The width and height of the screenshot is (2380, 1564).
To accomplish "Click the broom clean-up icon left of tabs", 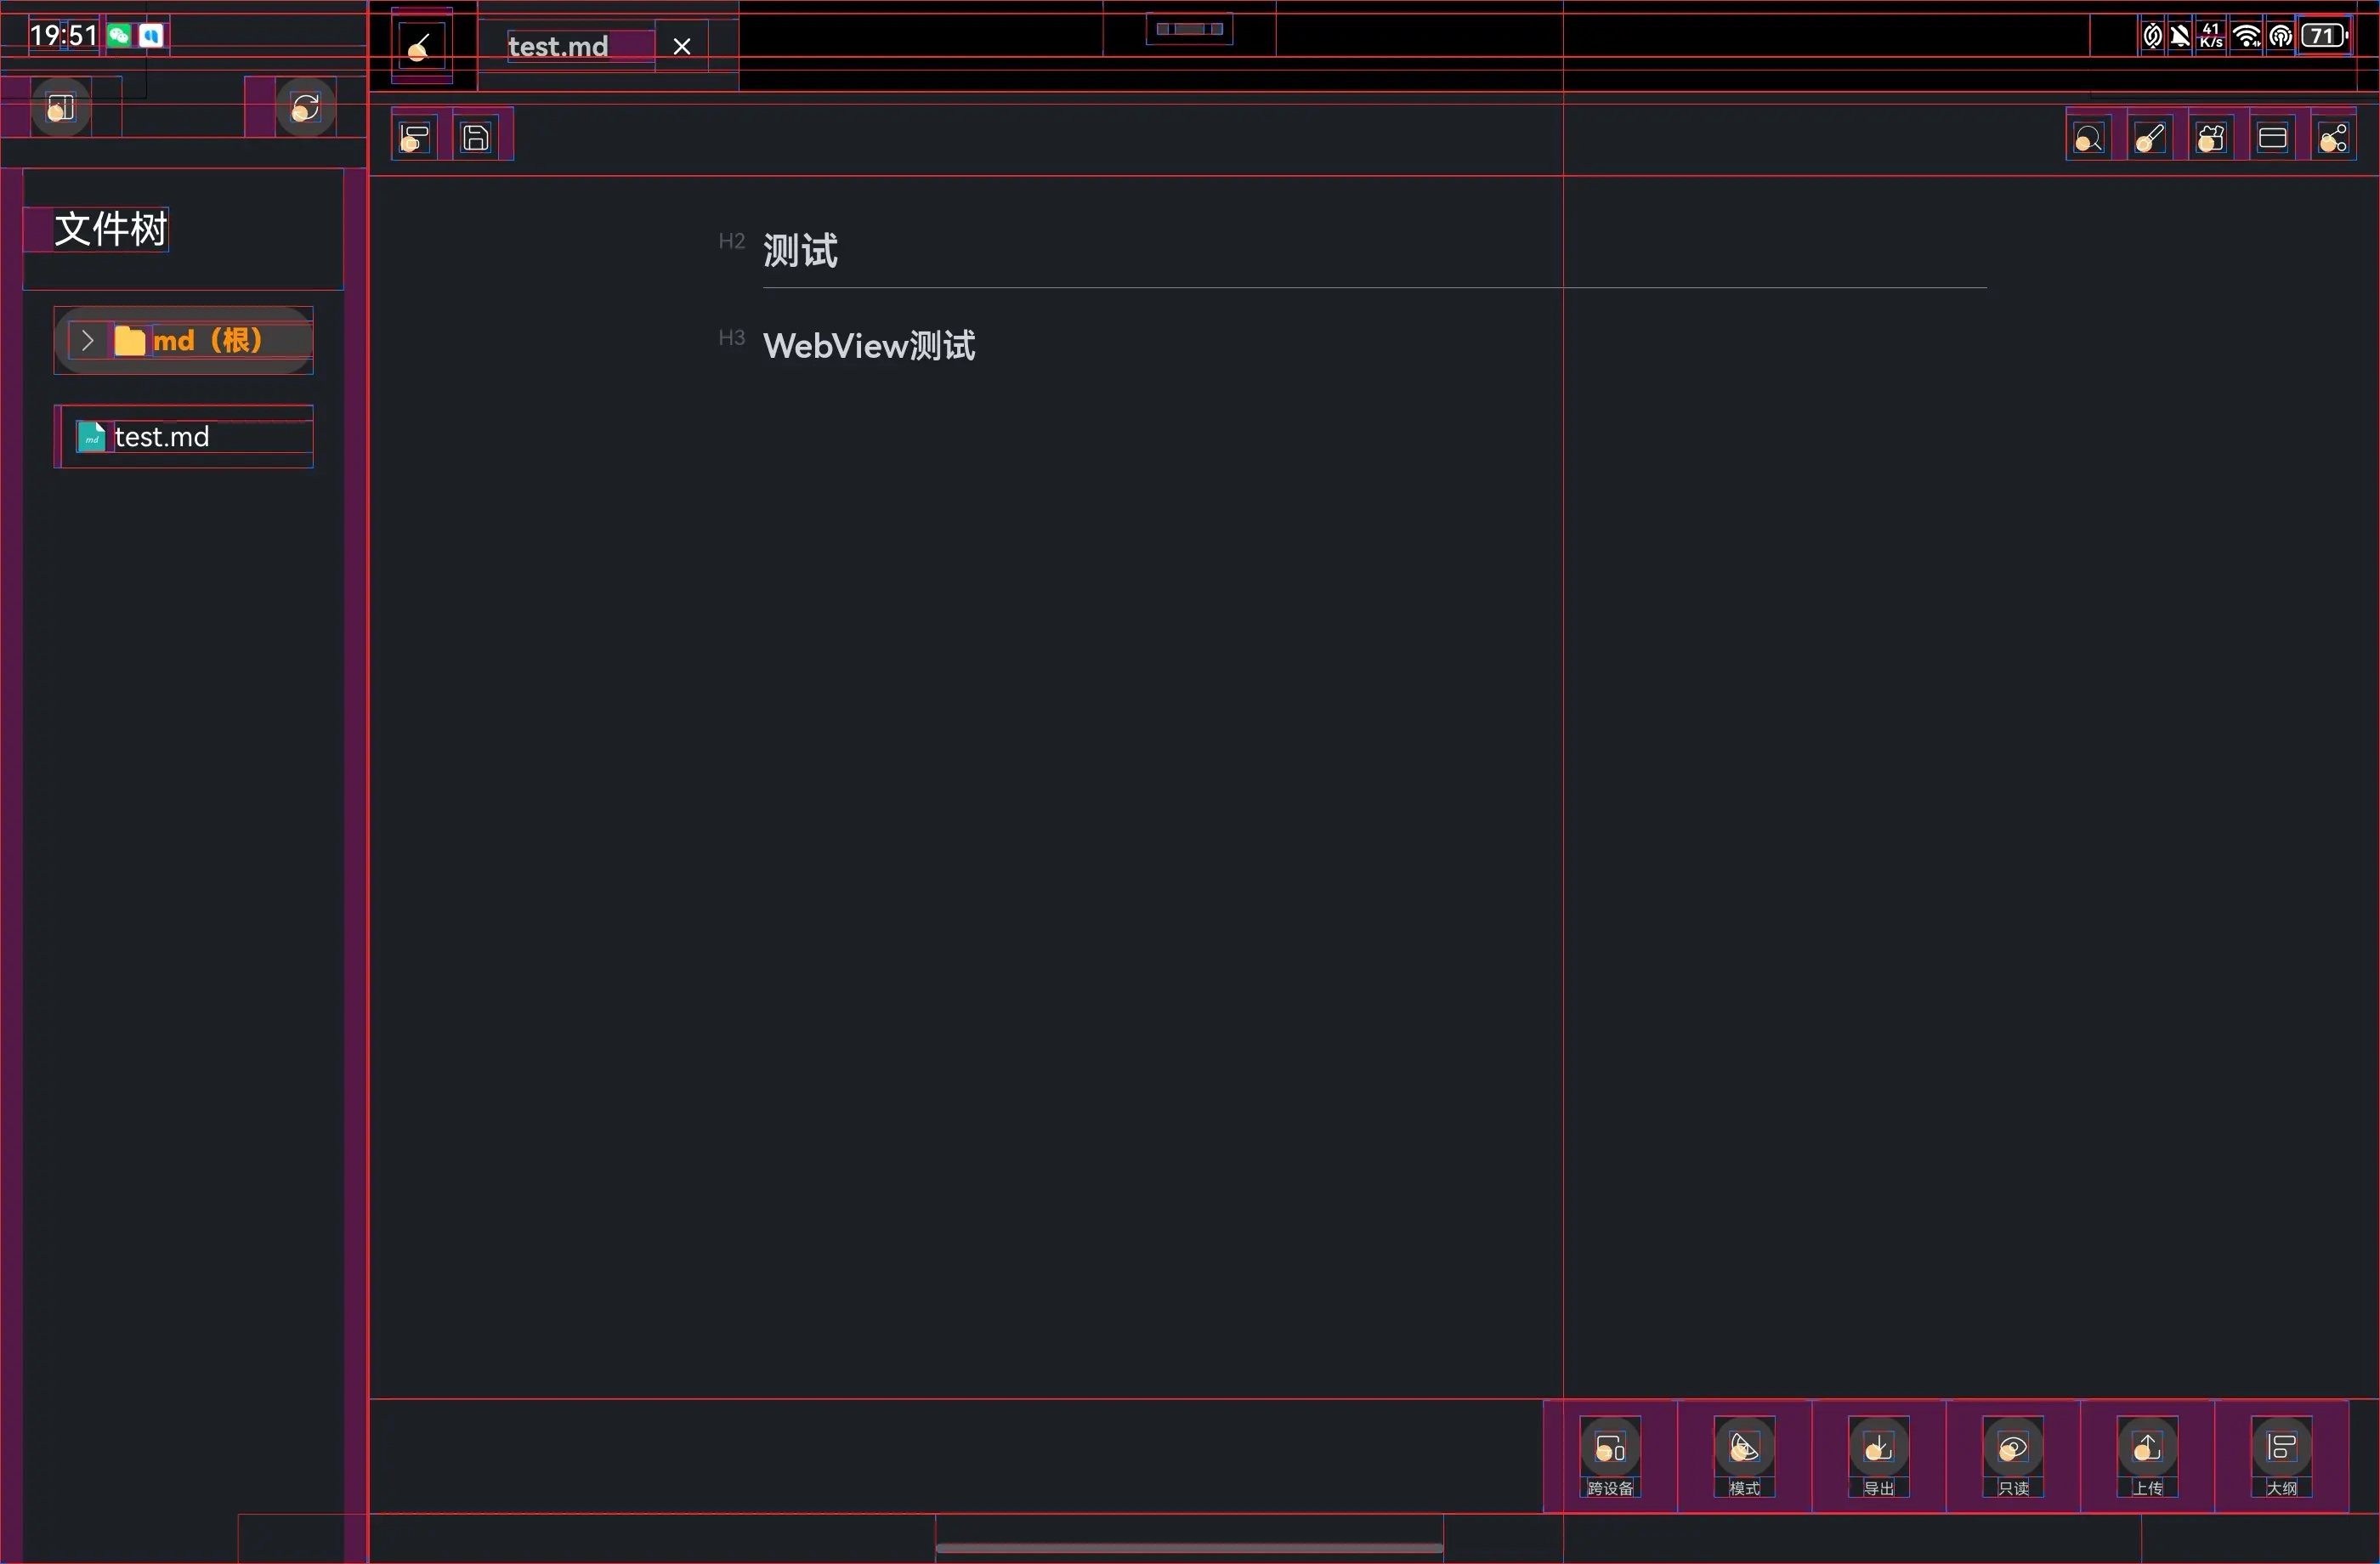I will click(x=421, y=46).
